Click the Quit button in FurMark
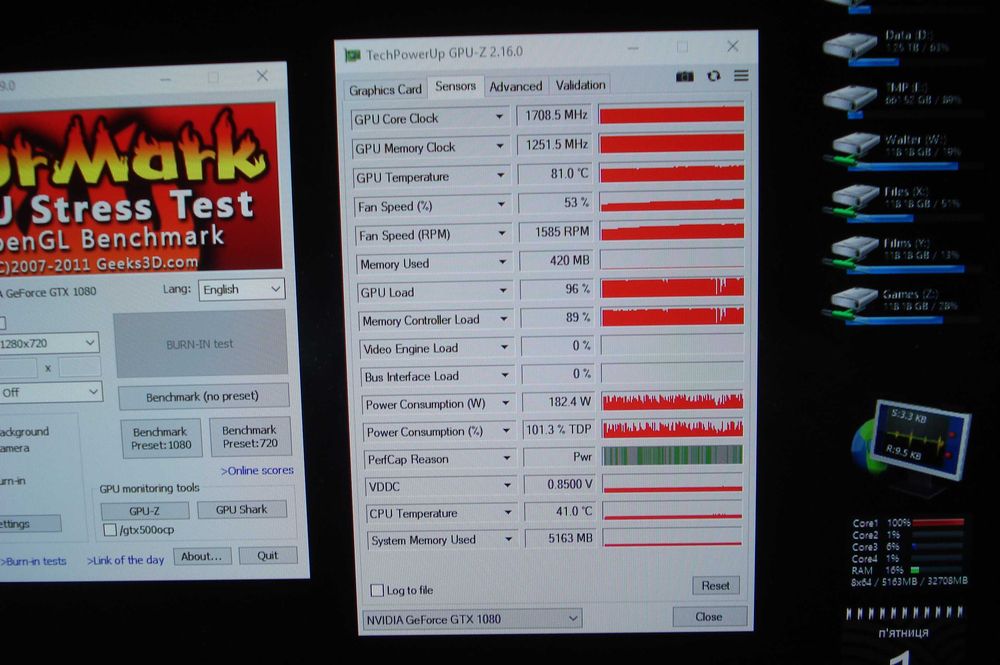The width and height of the screenshot is (1000, 665). [x=268, y=555]
